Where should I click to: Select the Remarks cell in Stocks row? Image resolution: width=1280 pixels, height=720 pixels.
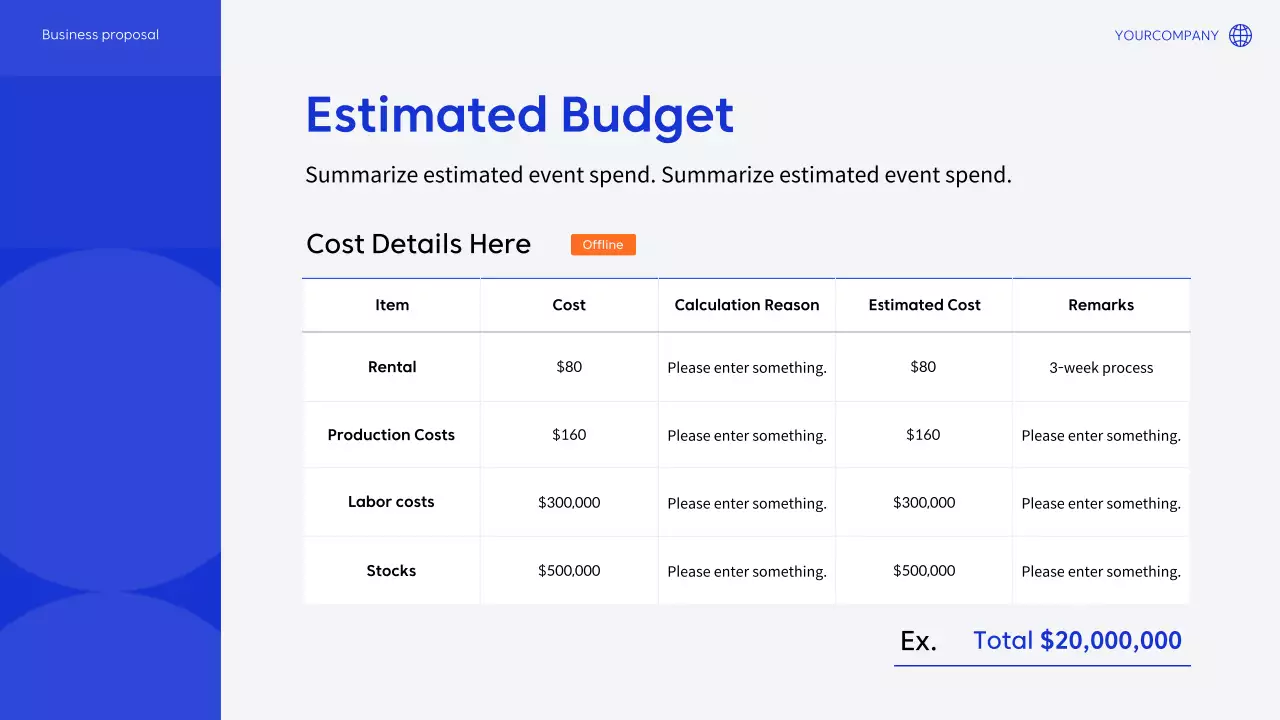(1101, 572)
